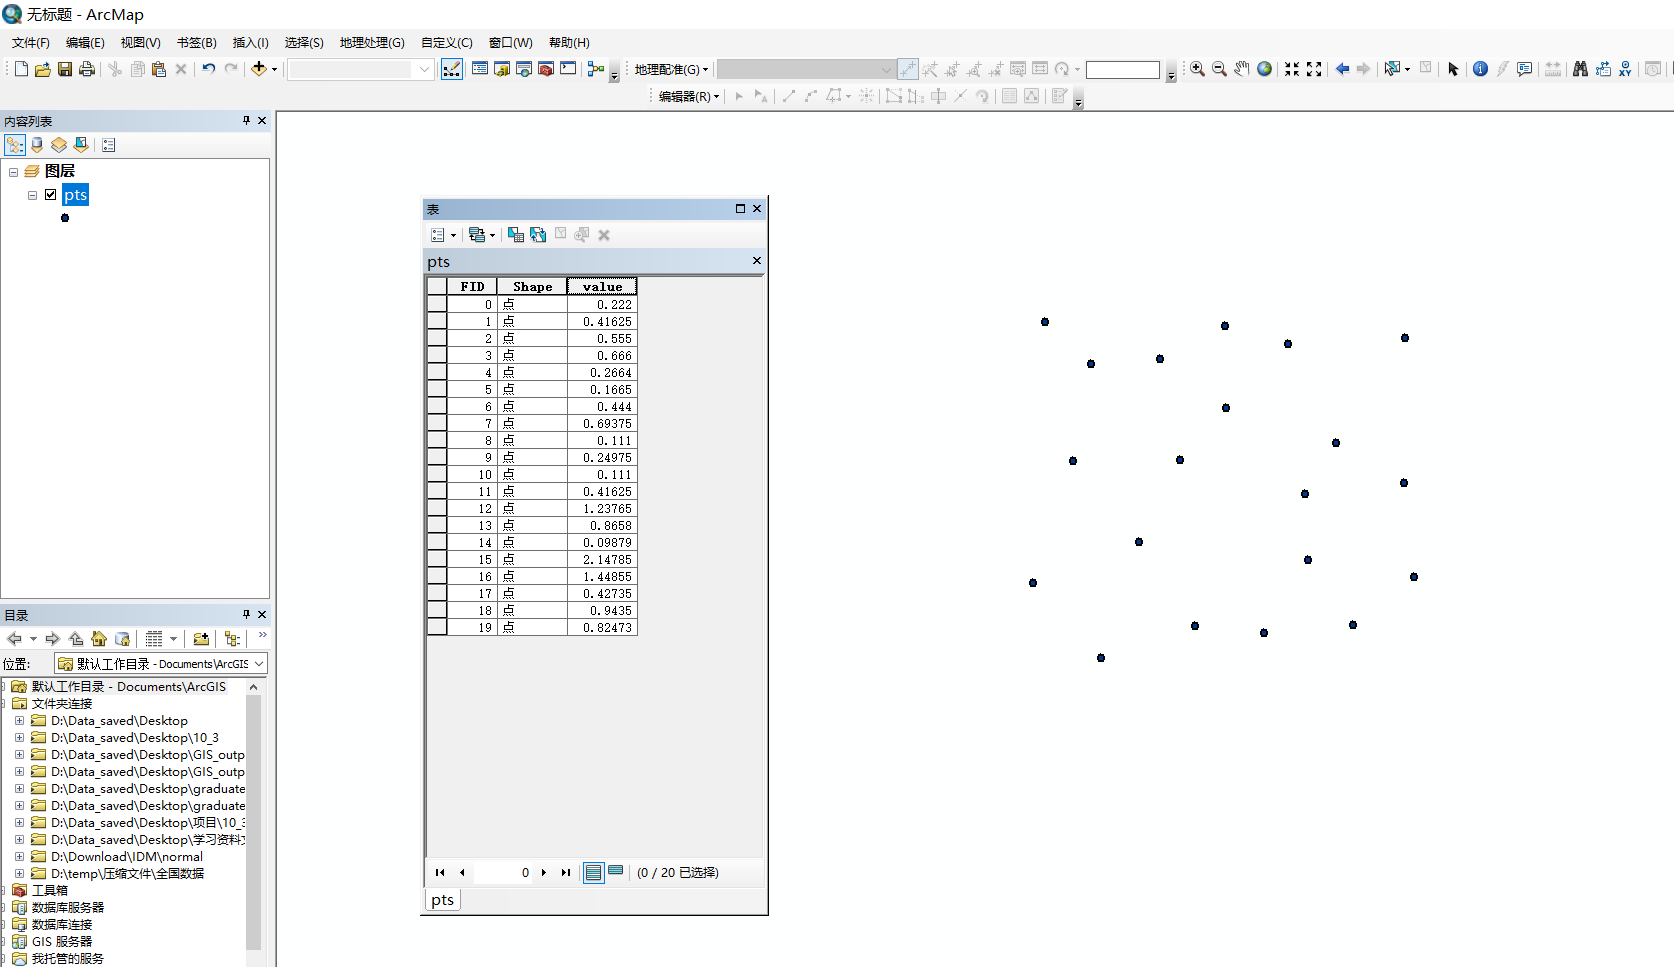This screenshot has width=1674, height=967.
Task: Show all records in the table
Action: click(x=594, y=872)
